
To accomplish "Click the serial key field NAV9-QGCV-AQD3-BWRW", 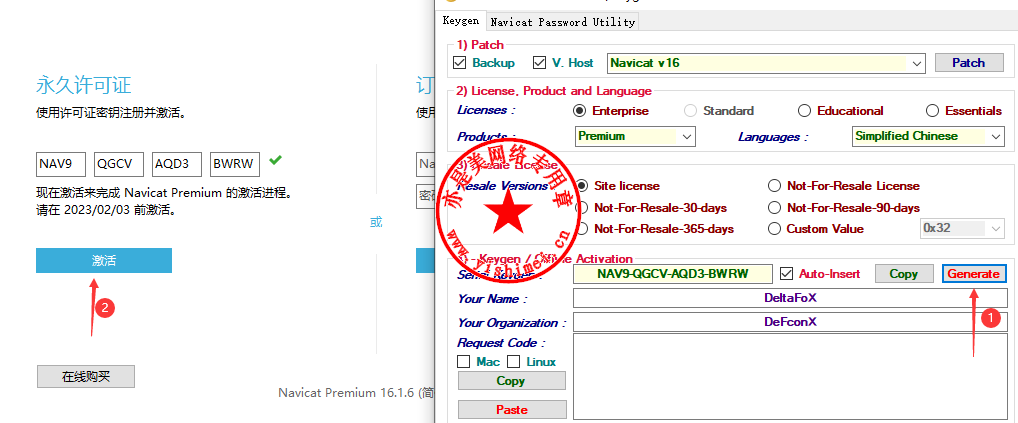I will point(673,274).
